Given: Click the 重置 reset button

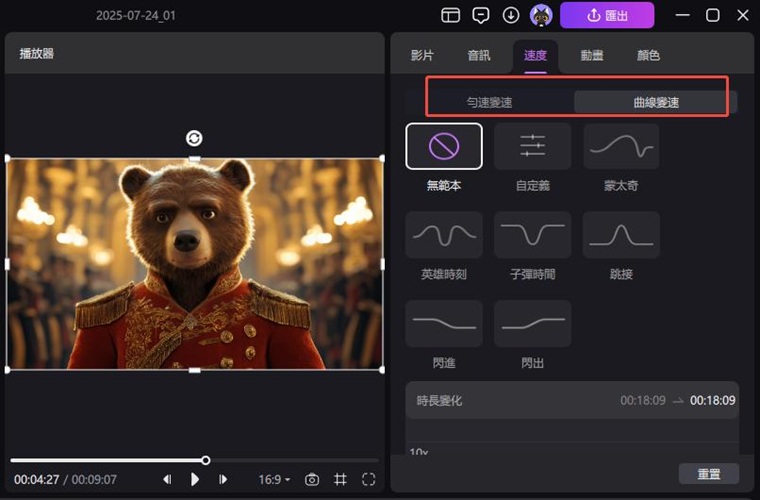Looking at the screenshot, I should pyautogui.click(x=709, y=473).
